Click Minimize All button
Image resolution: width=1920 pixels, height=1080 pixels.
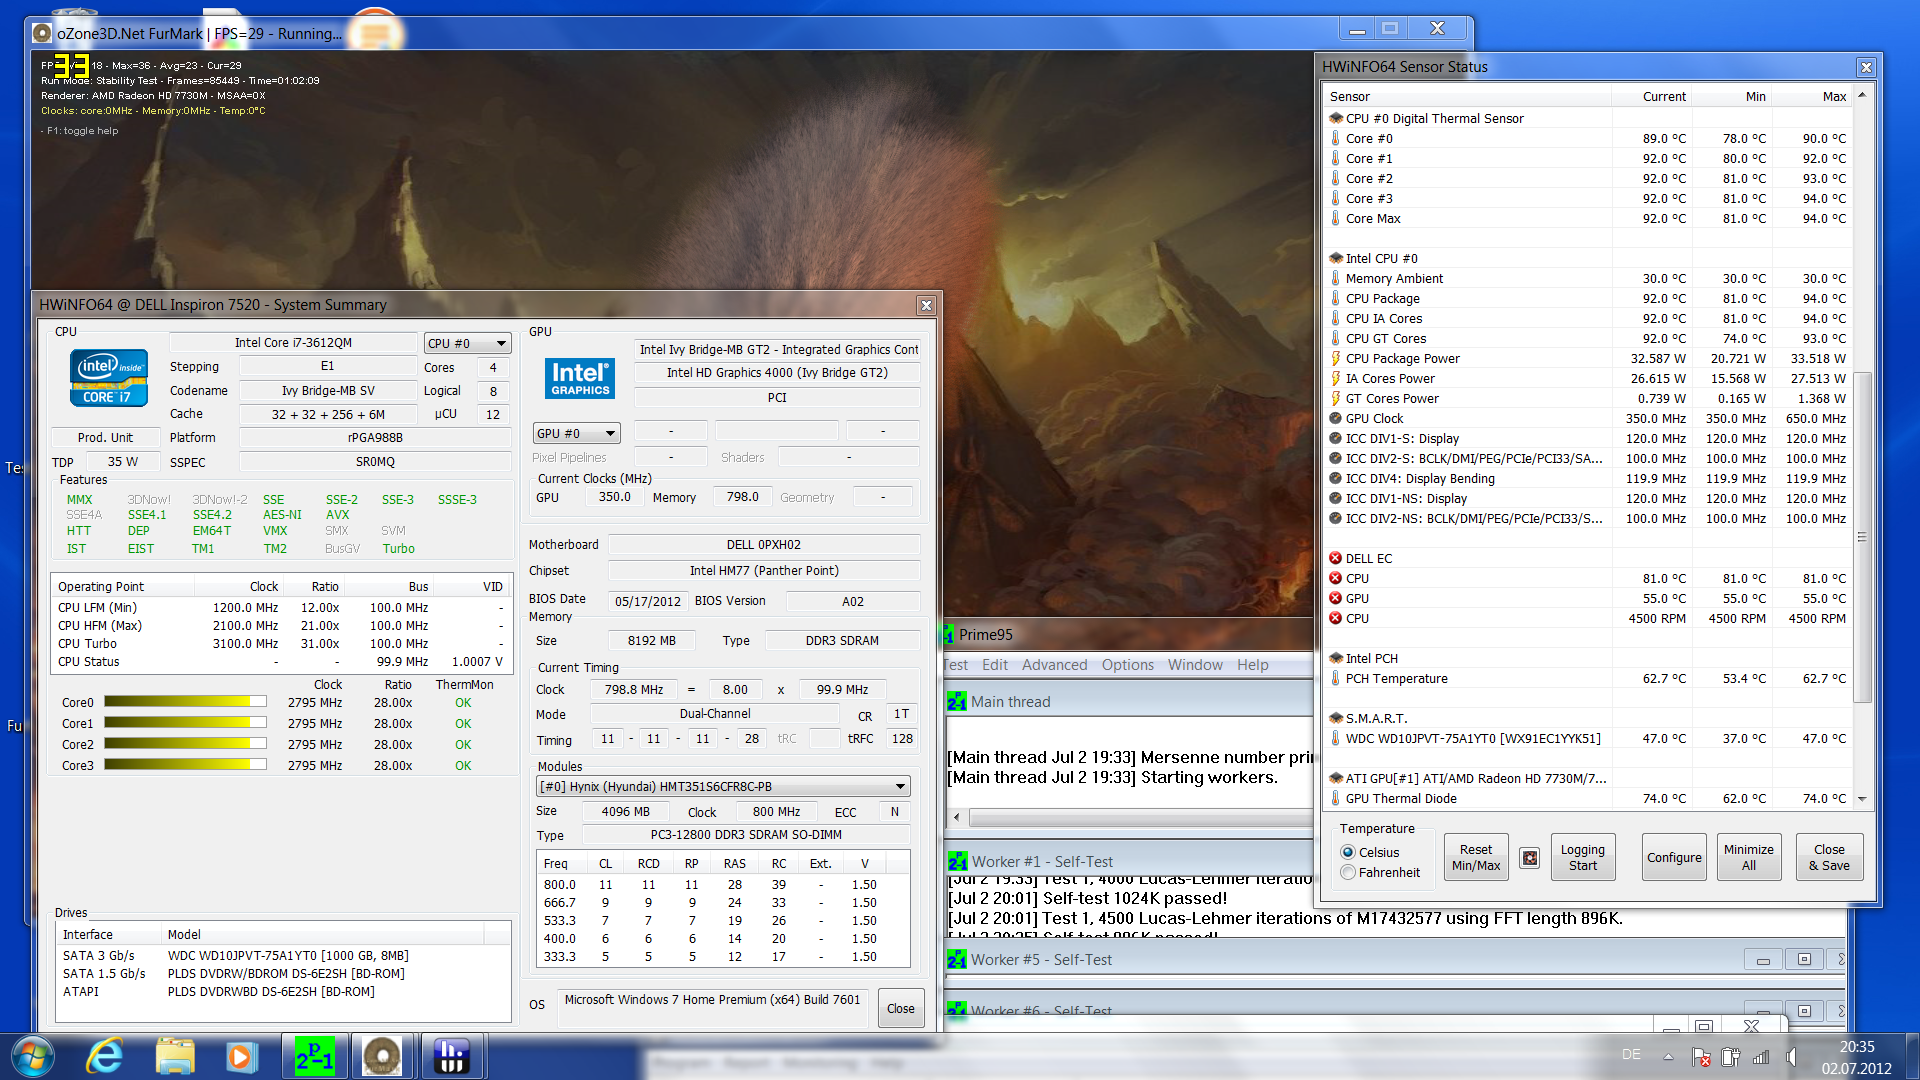1748,857
